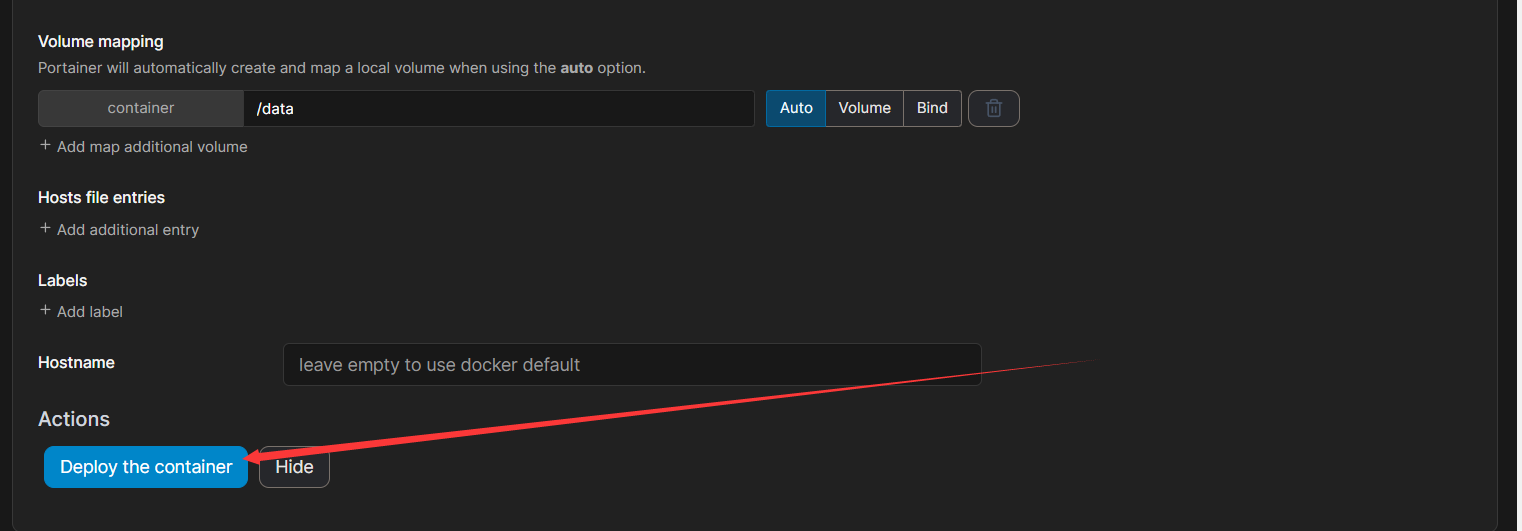Choose the Bind mapping option
The image size is (1522, 531).
[932, 109]
